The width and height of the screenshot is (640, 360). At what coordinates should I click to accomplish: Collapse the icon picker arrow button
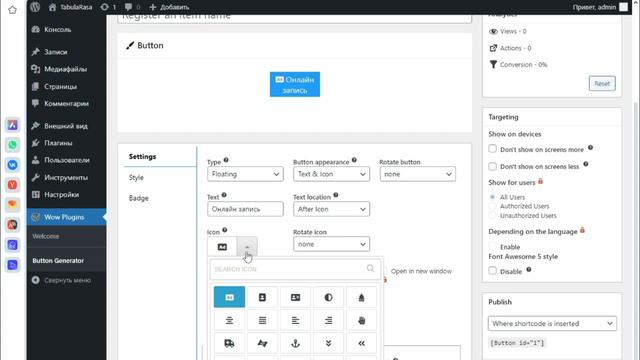point(247,247)
